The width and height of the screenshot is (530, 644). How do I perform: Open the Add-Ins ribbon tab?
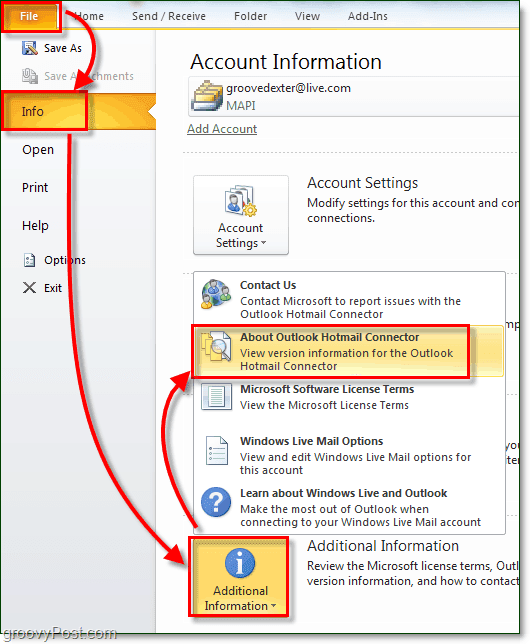pyautogui.click(x=367, y=16)
